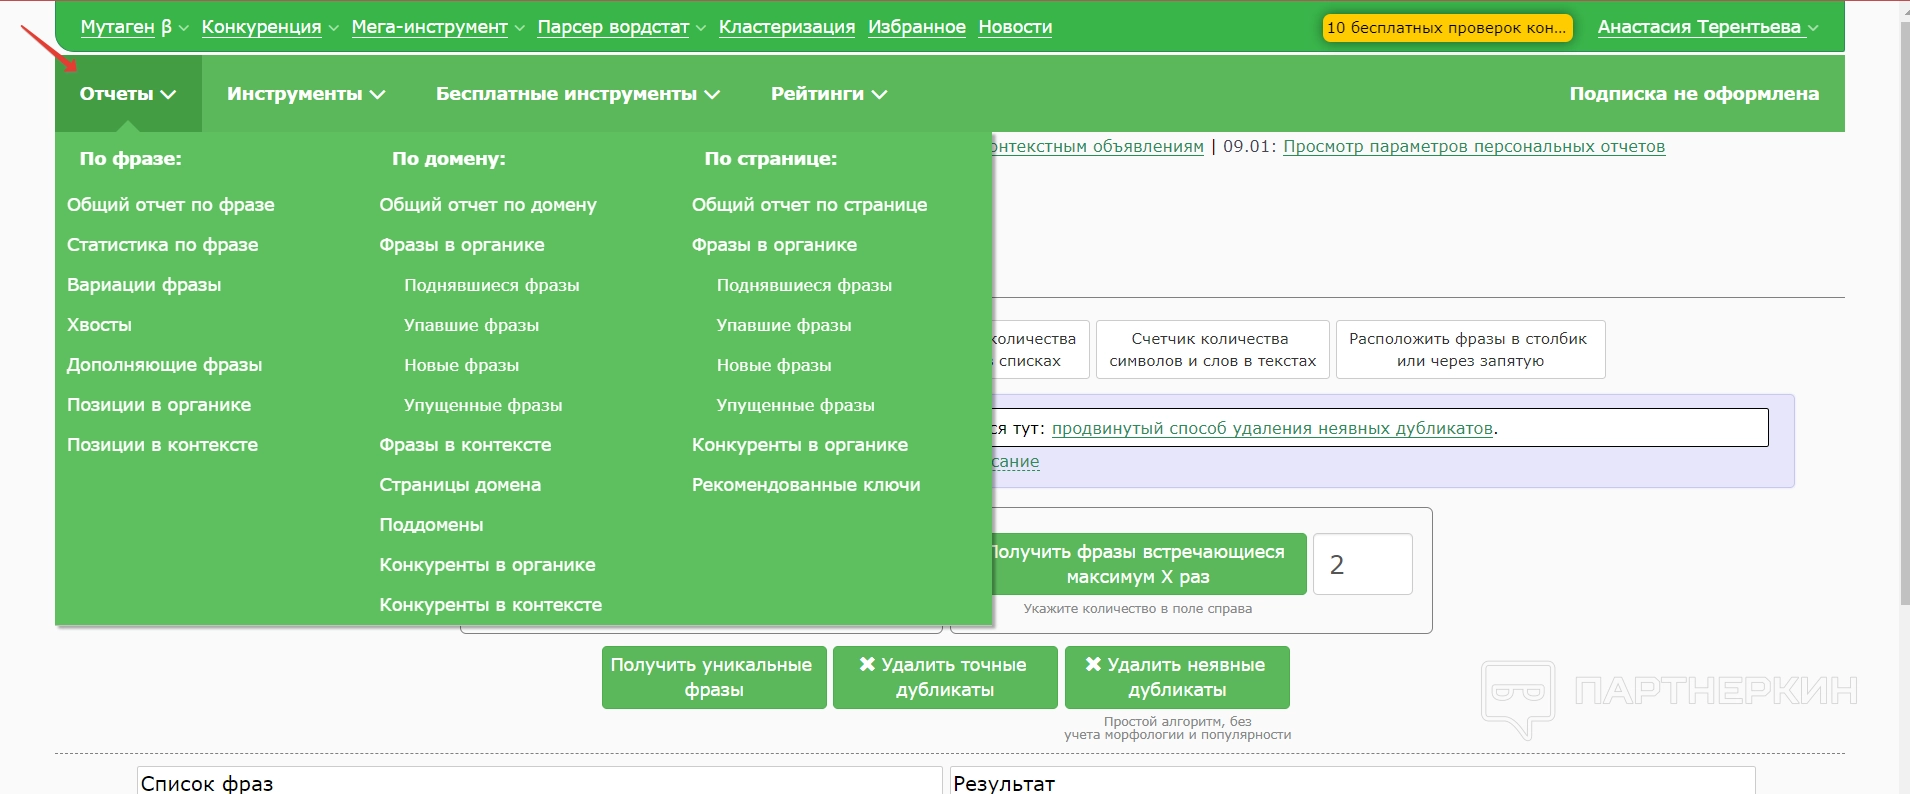Select Общий отчет по фразе

[171, 205]
